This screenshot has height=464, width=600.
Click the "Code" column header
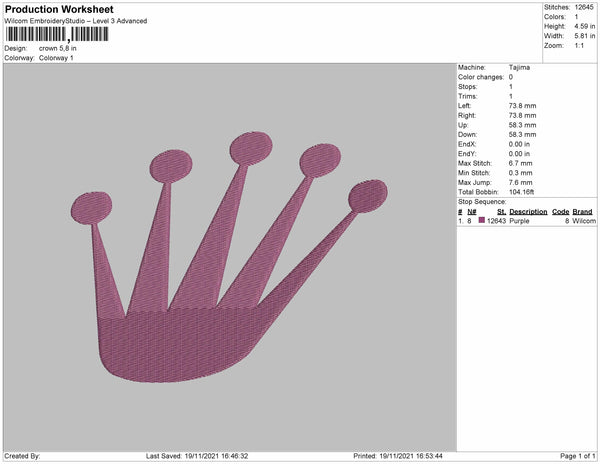tap(561, 212)
